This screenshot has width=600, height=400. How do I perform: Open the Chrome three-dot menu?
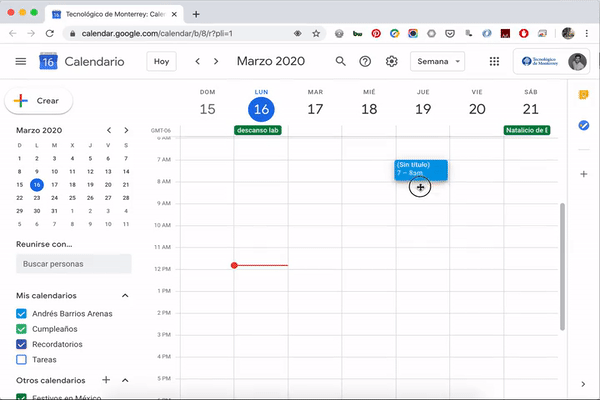pyautogui.click(x=586, y=34)
